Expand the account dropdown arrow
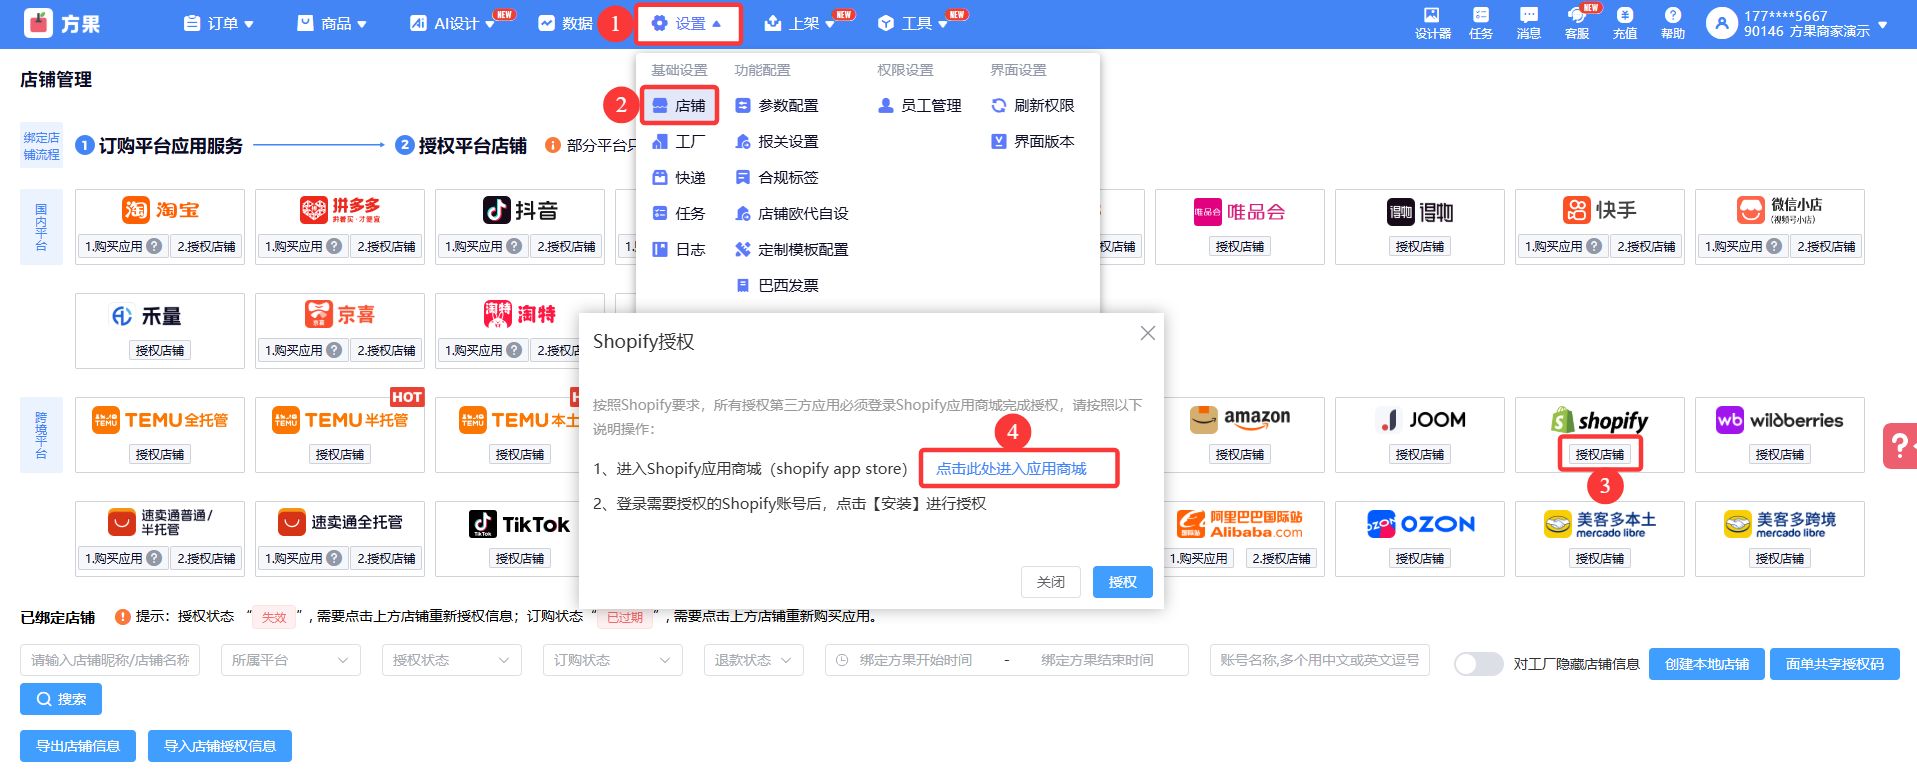 [x=1883, y=24]
